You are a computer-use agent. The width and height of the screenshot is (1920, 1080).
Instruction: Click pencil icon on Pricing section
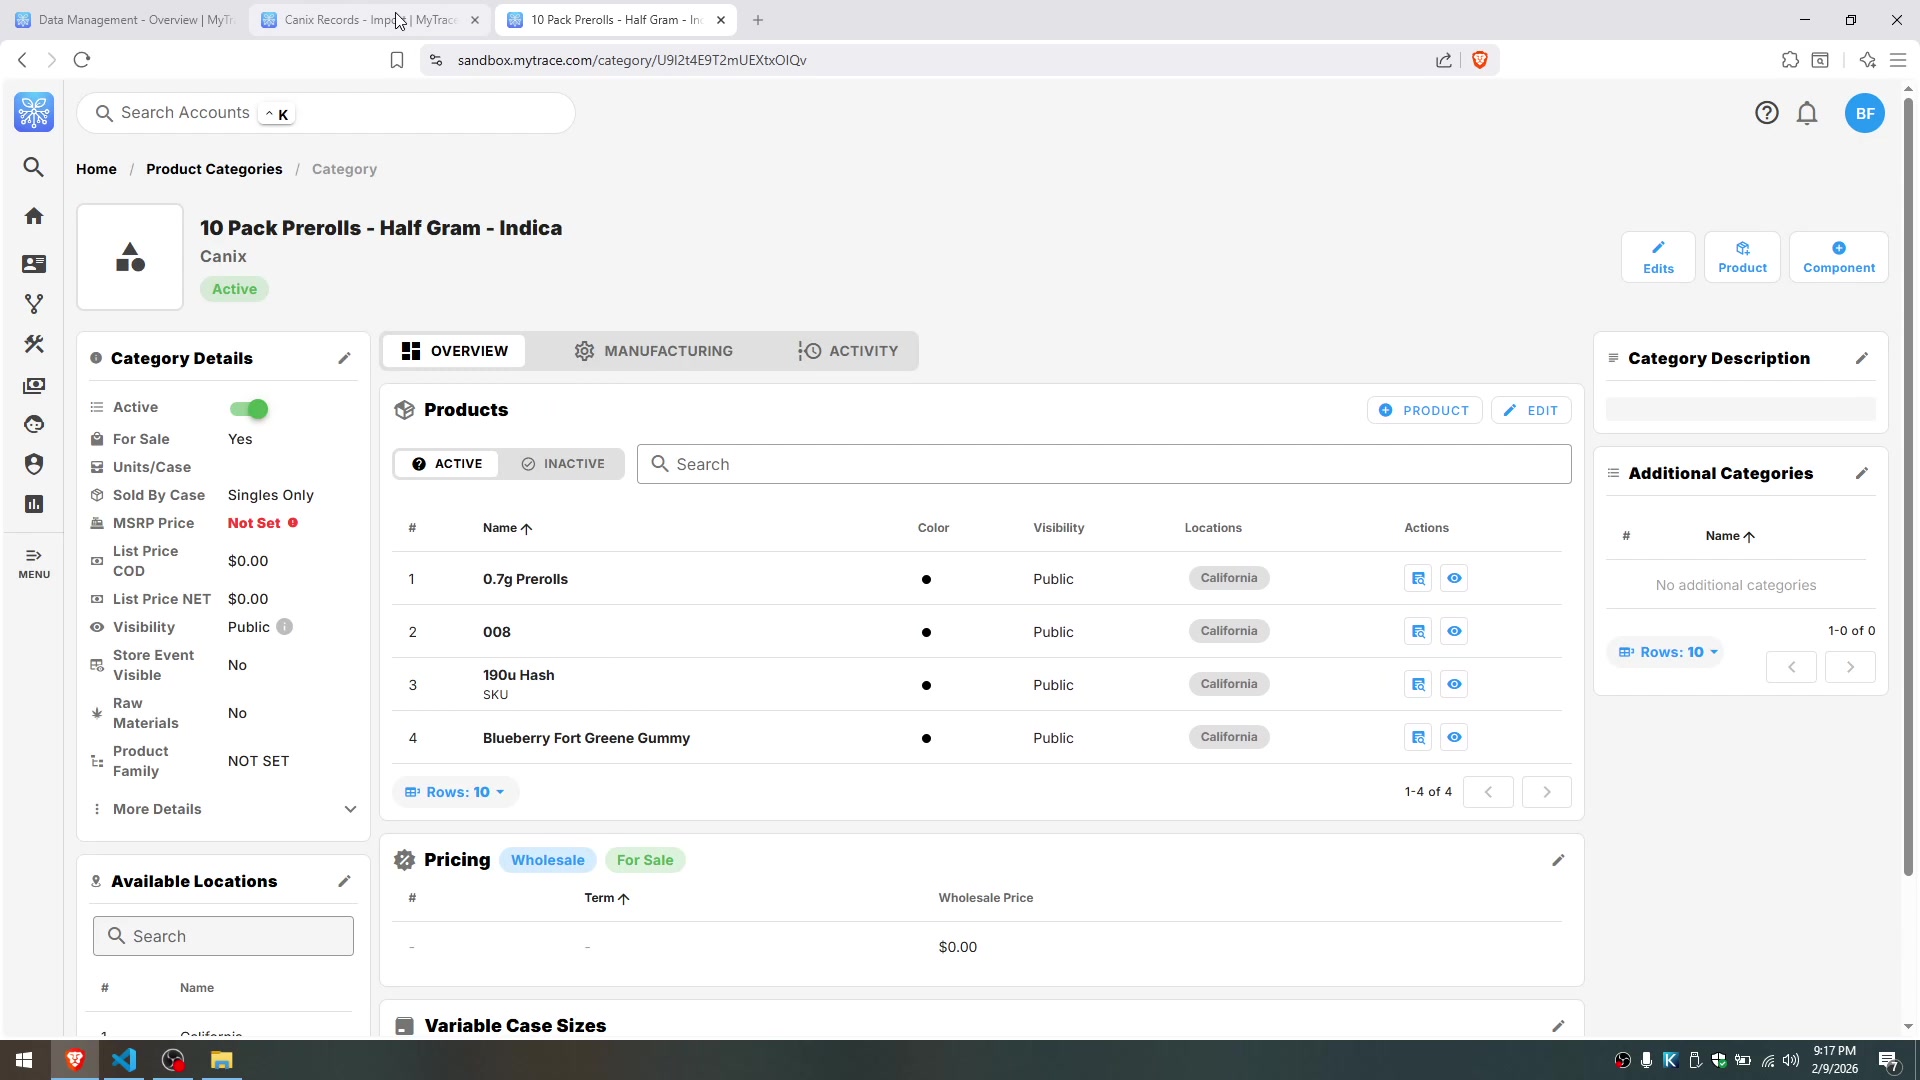click(1558, 860)
